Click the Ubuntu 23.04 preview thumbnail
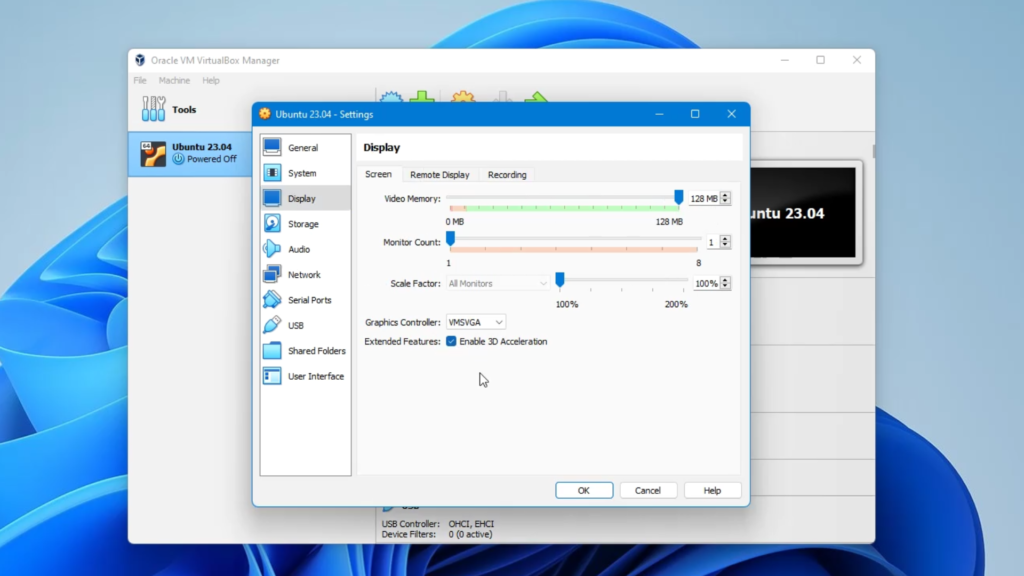Viewport: 1024px width, 576px height. 803,213
